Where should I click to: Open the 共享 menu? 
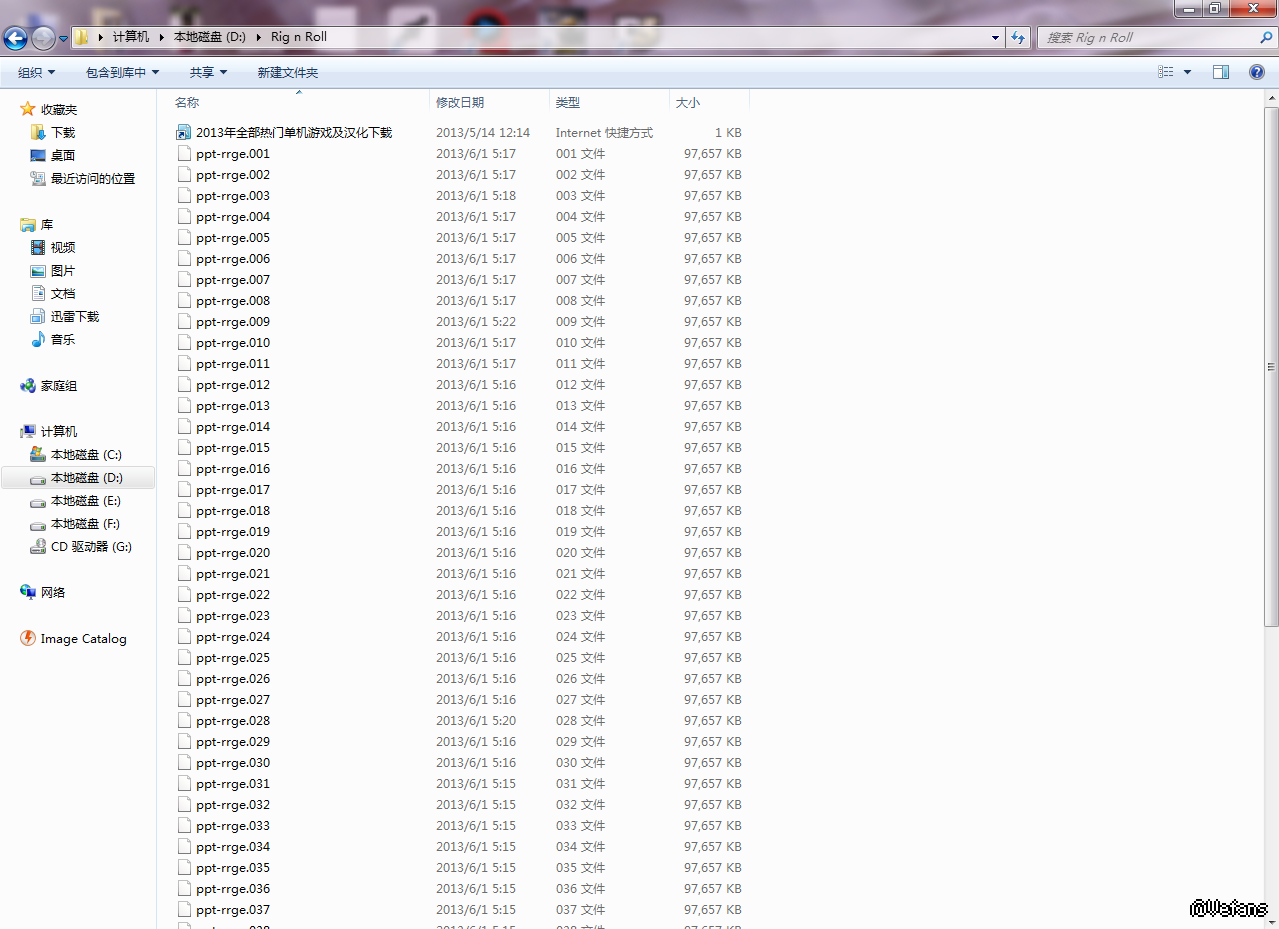[208, 72]
